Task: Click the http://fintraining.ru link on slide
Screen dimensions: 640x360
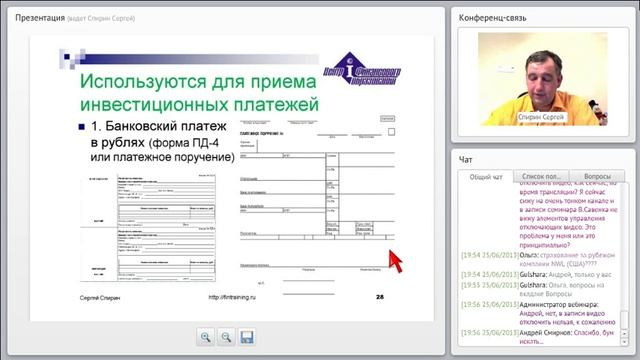Action: pos(232,297)
